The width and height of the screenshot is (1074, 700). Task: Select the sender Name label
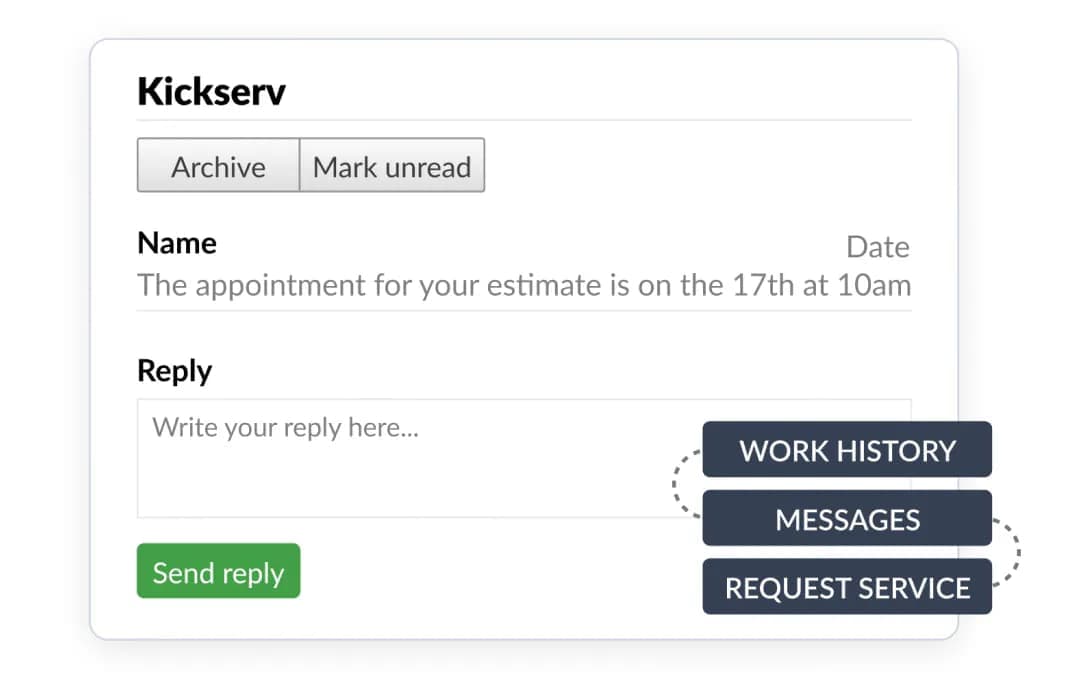(x=177, y=243)
